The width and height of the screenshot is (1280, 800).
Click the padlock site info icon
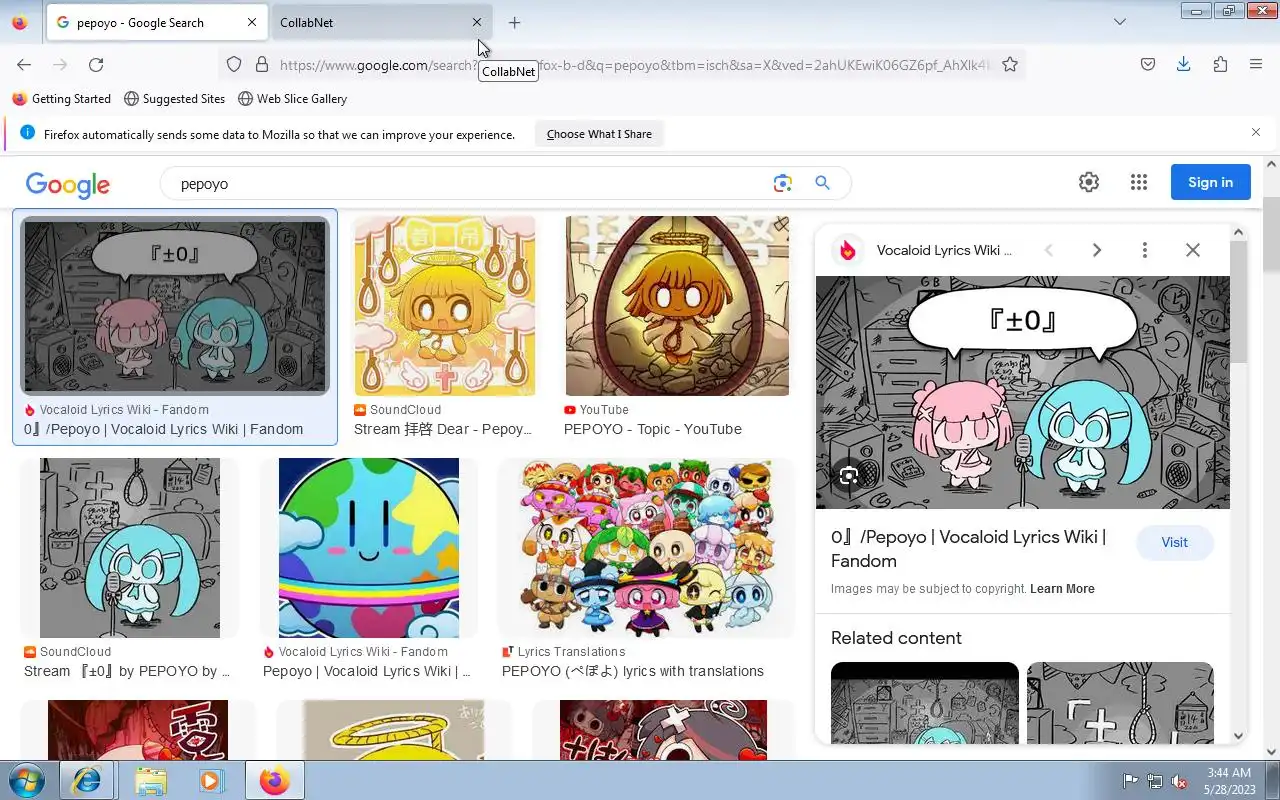(262, 65)
